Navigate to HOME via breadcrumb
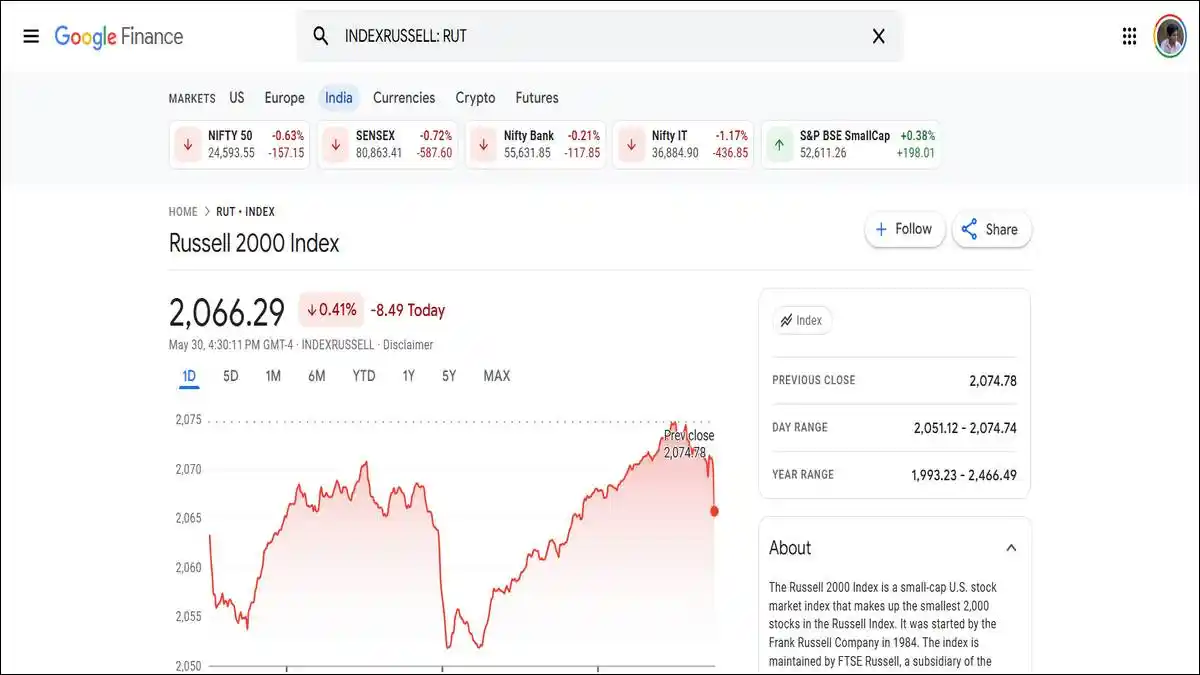Image resolution: width=1200 pixels, height=675 pixels. [183, 211]
